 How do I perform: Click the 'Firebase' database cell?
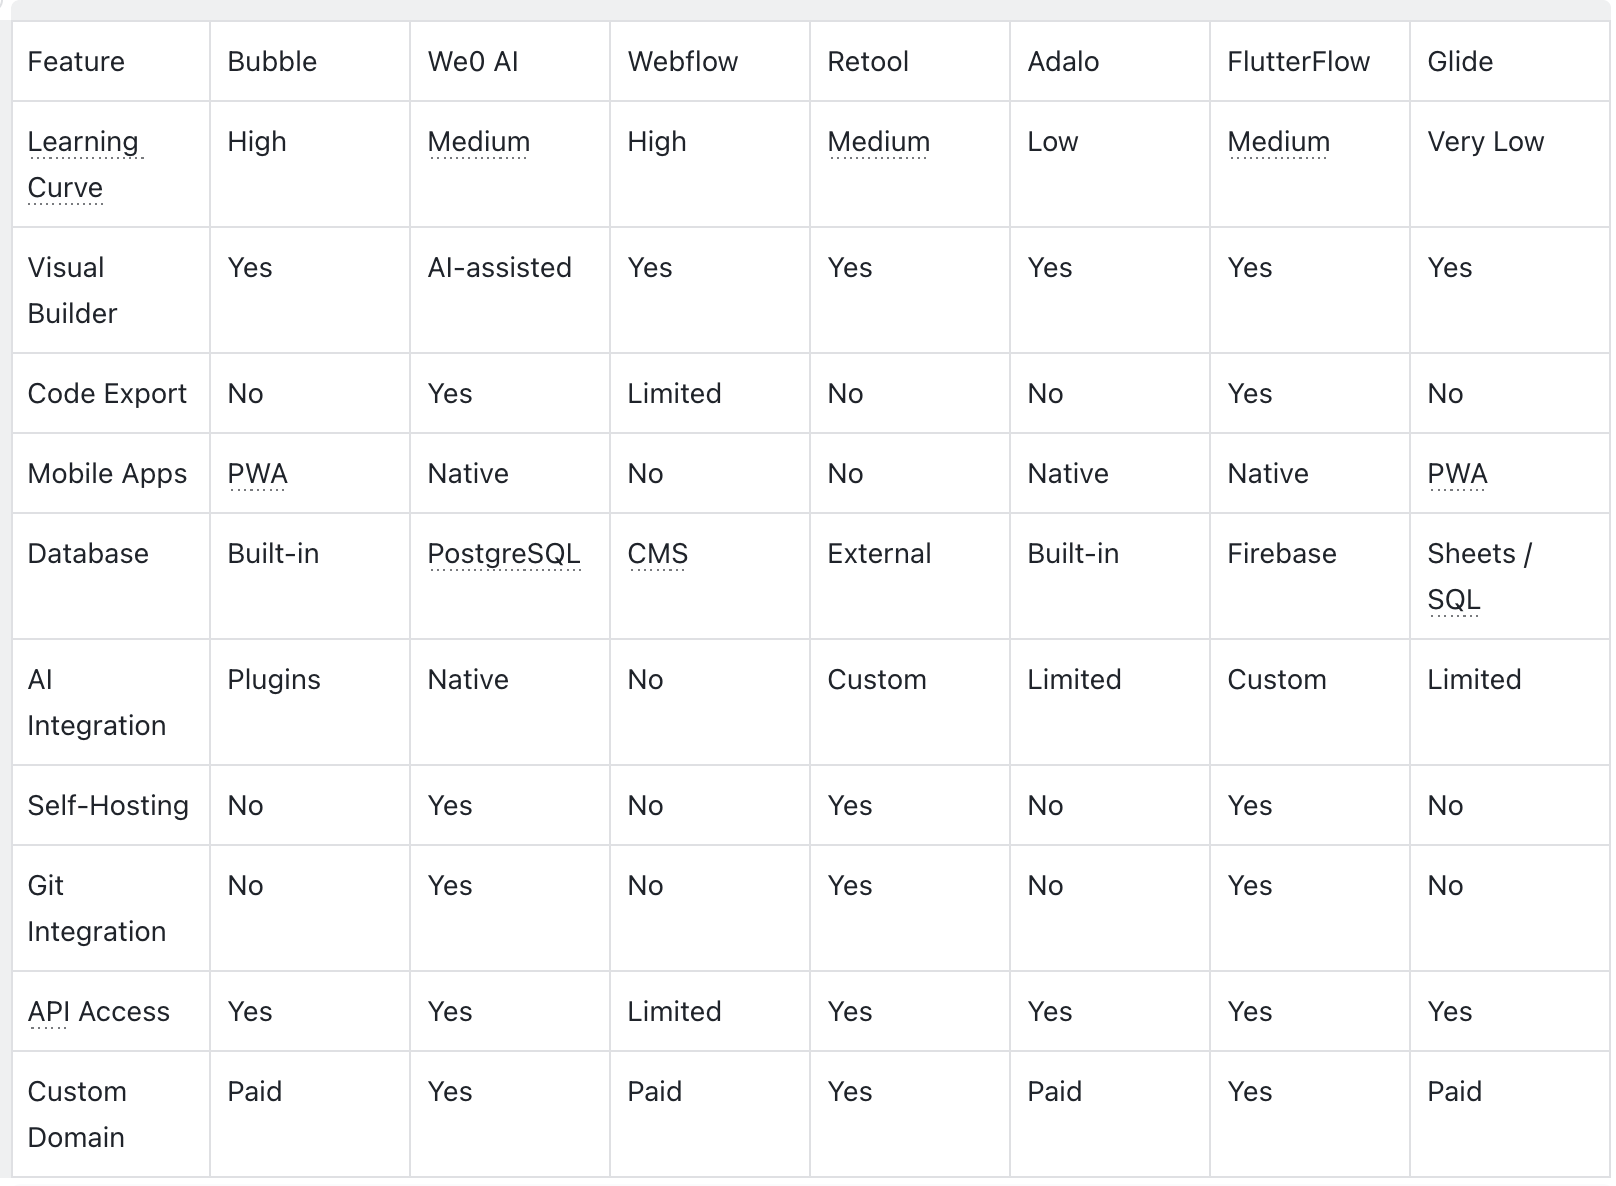1281,554
